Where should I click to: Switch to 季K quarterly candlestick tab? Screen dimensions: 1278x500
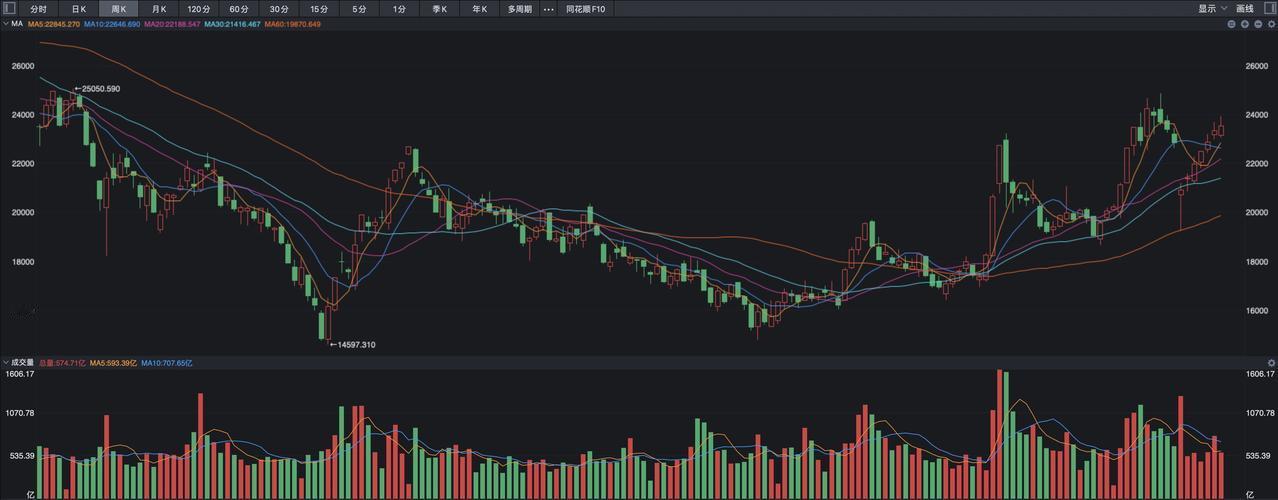point(439,8)
